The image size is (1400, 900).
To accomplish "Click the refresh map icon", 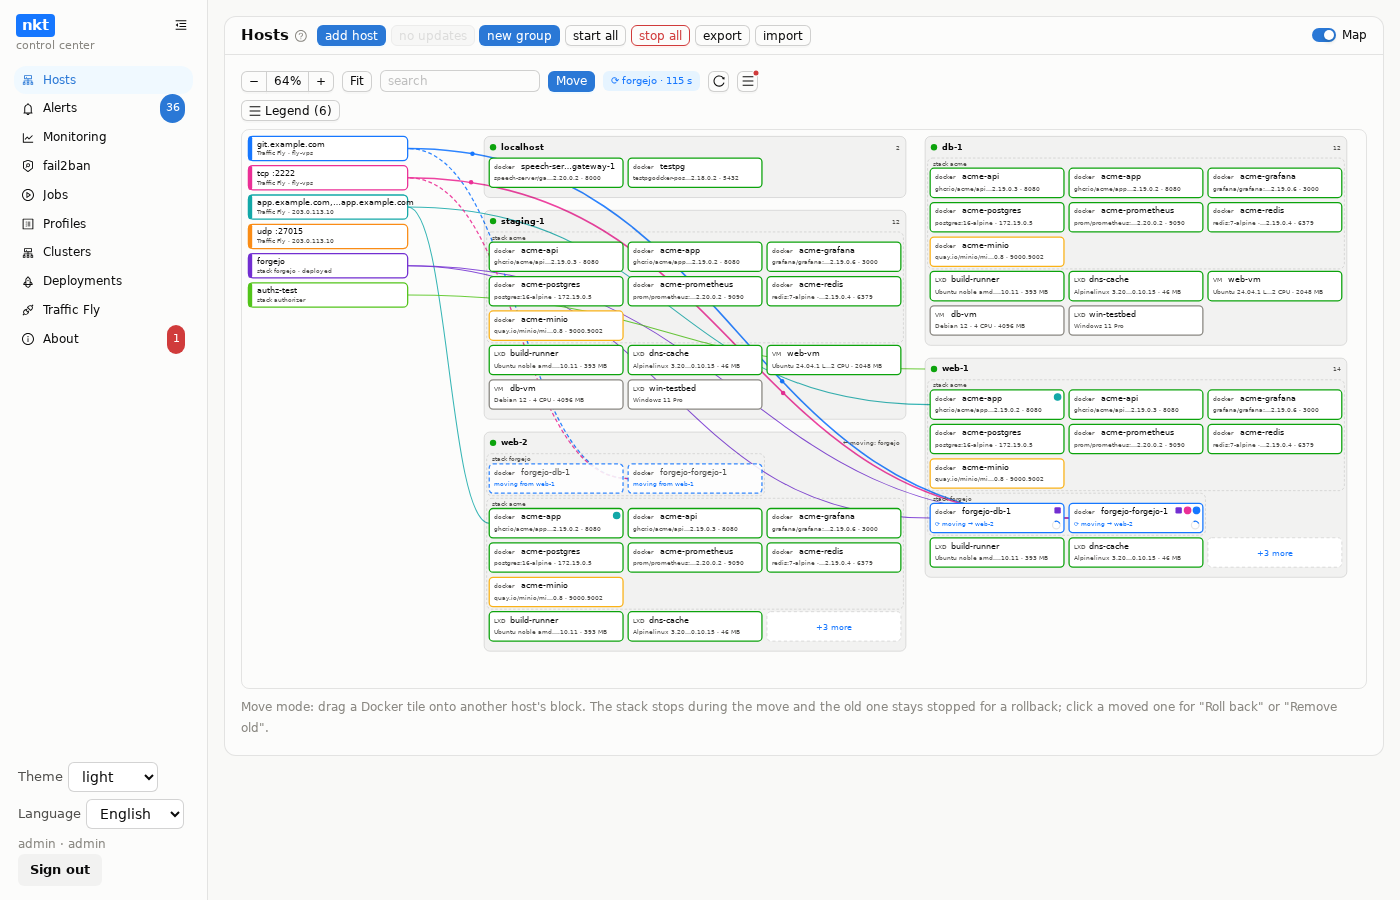I will 718,81.
